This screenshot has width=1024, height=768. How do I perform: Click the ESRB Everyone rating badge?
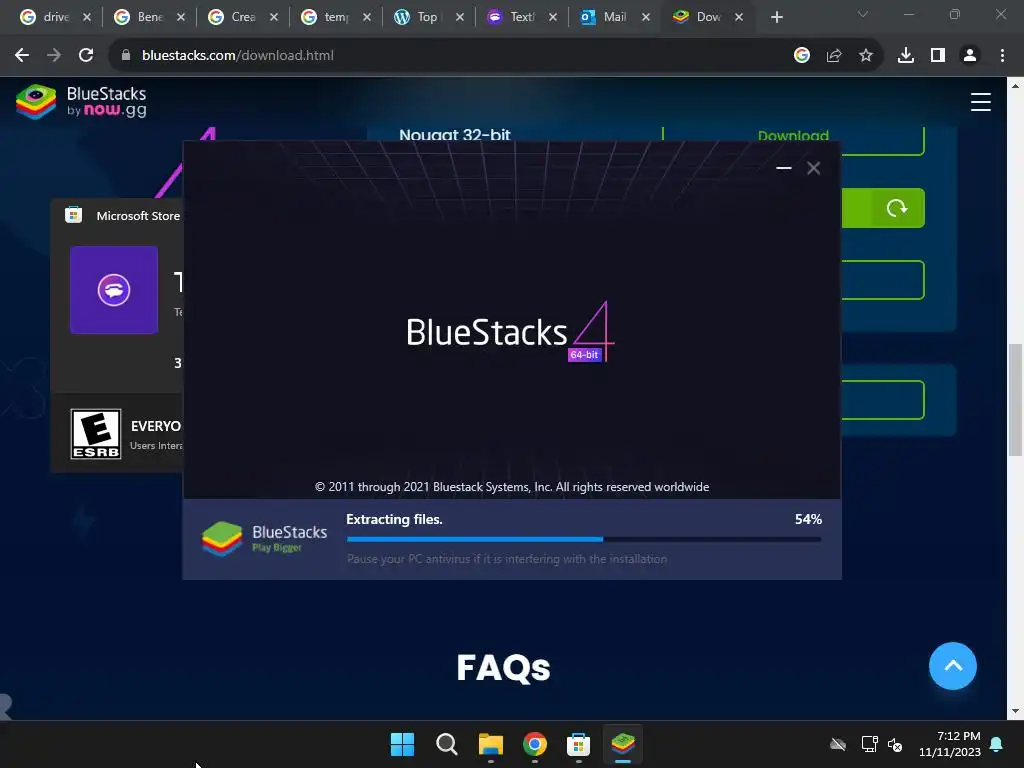pos(95,434)
